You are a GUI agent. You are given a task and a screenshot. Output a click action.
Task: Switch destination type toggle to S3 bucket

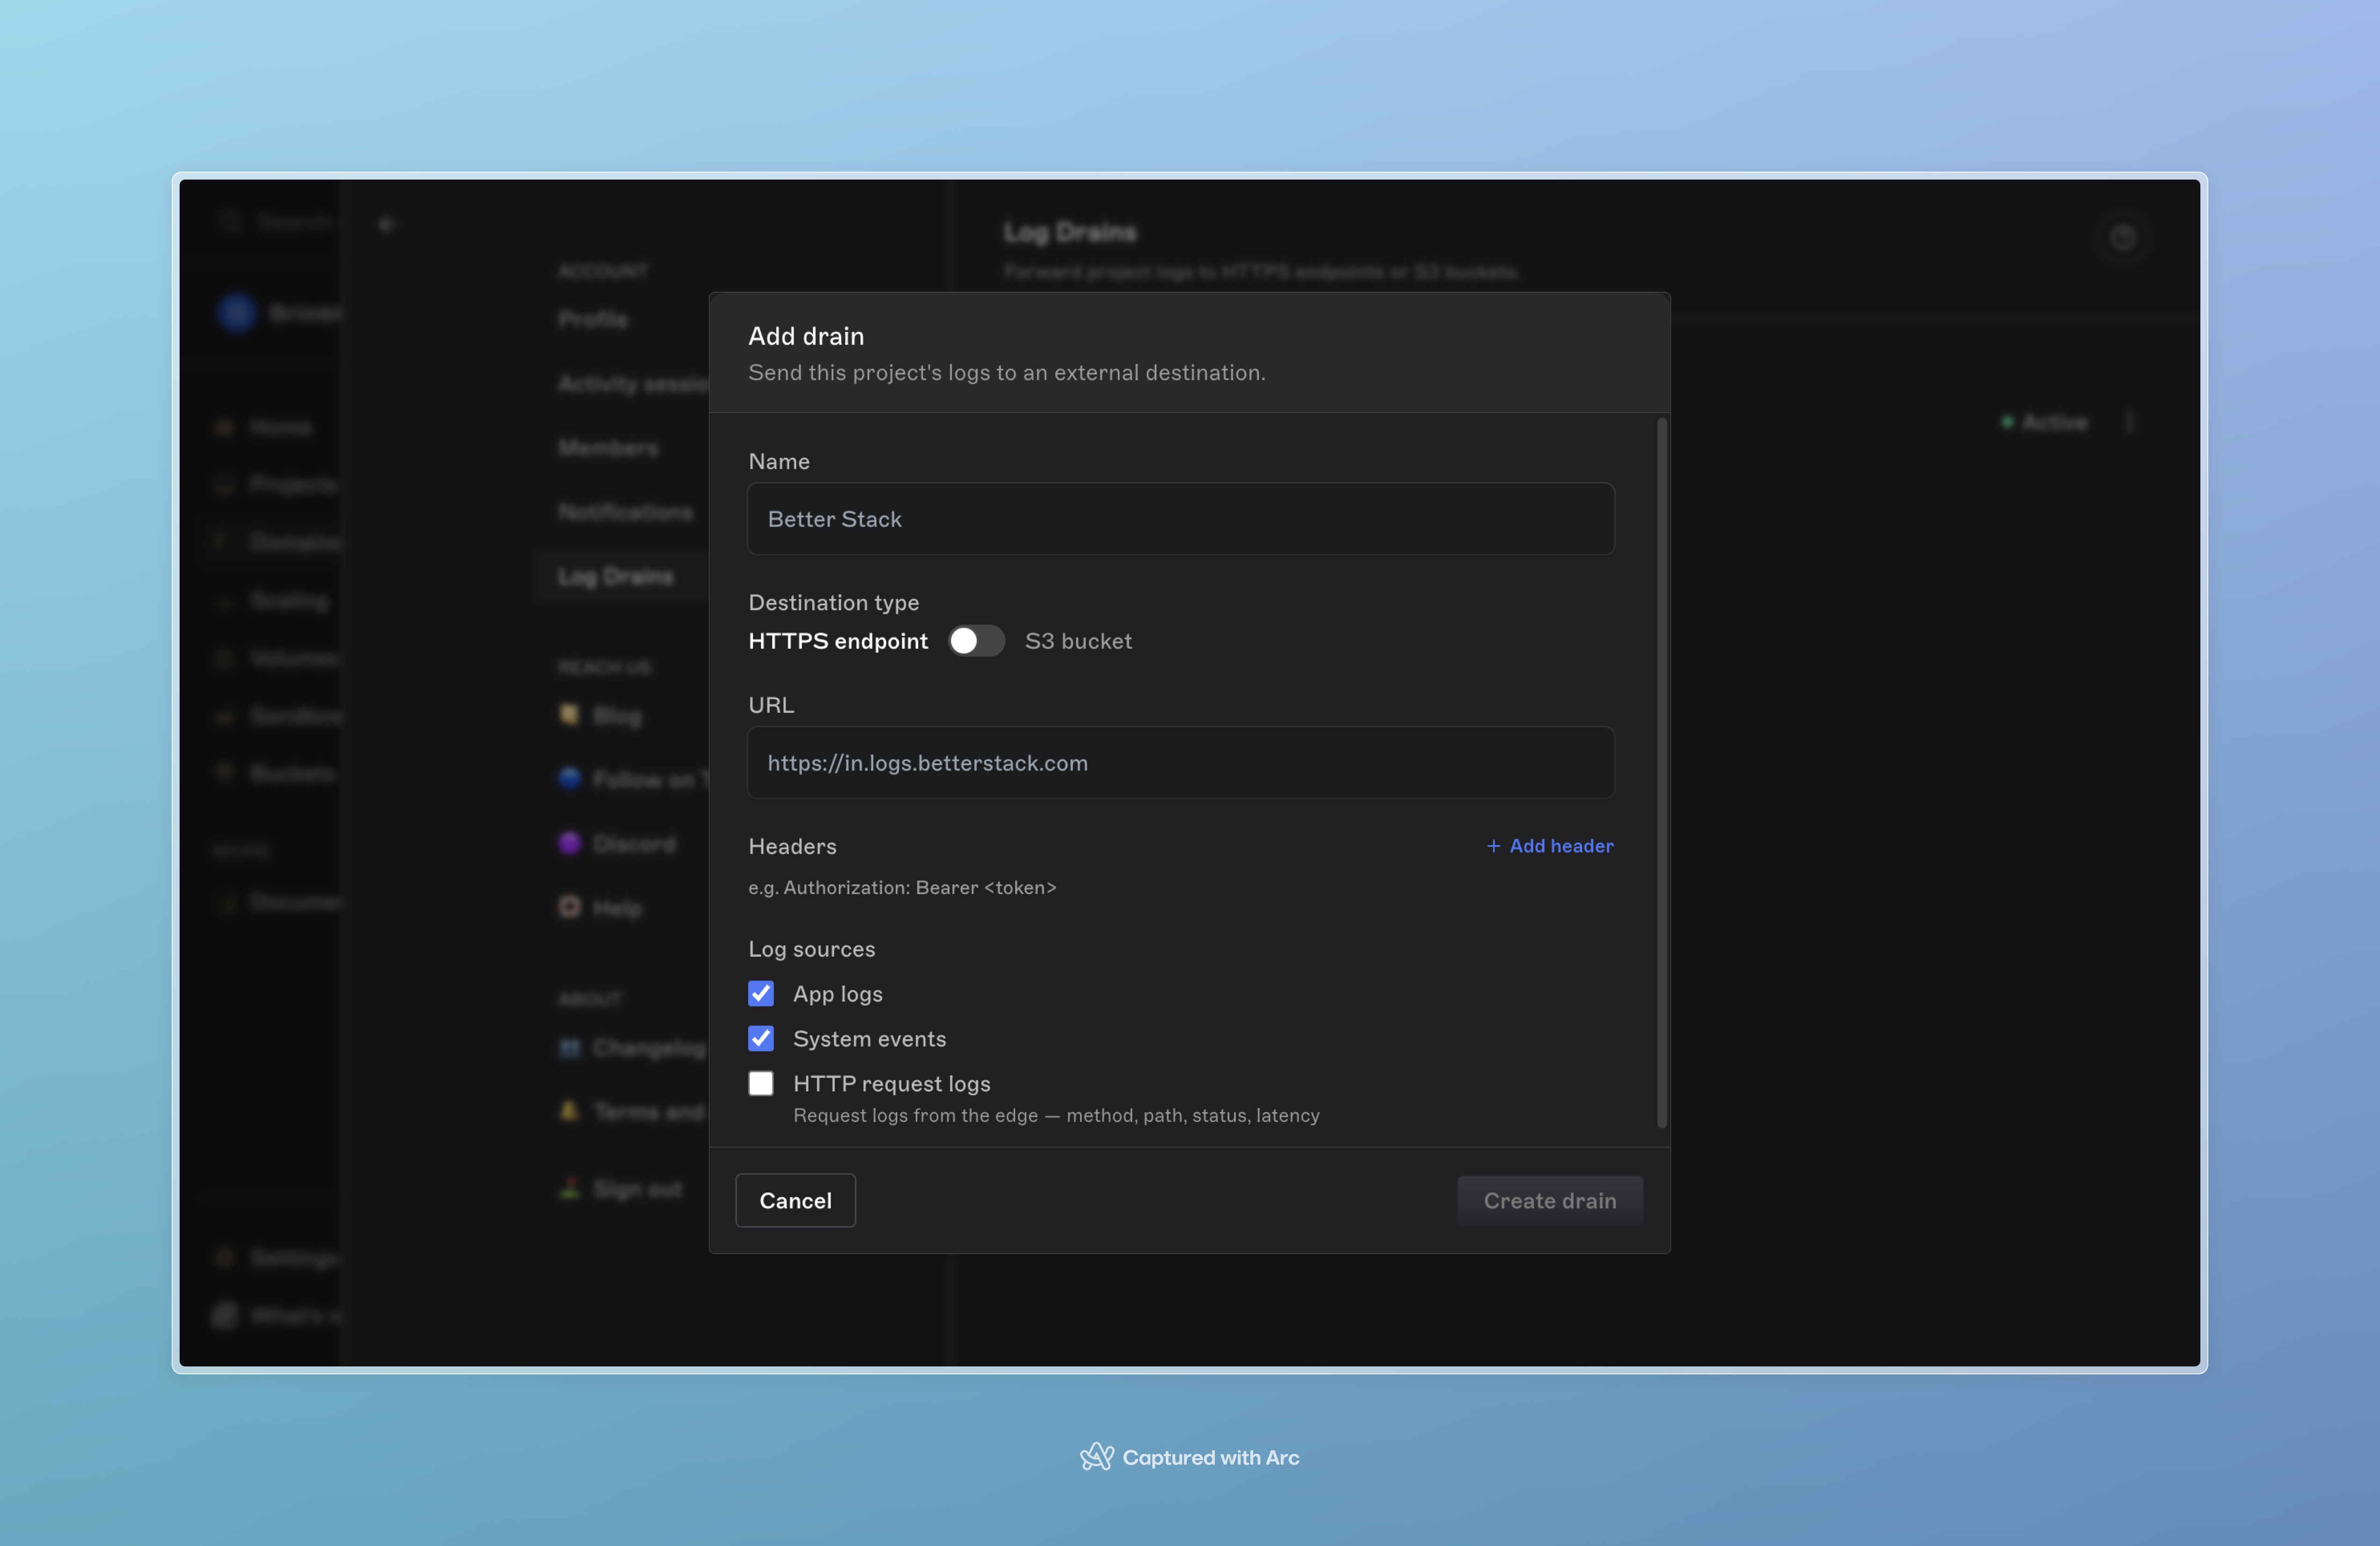pos(977,641)
